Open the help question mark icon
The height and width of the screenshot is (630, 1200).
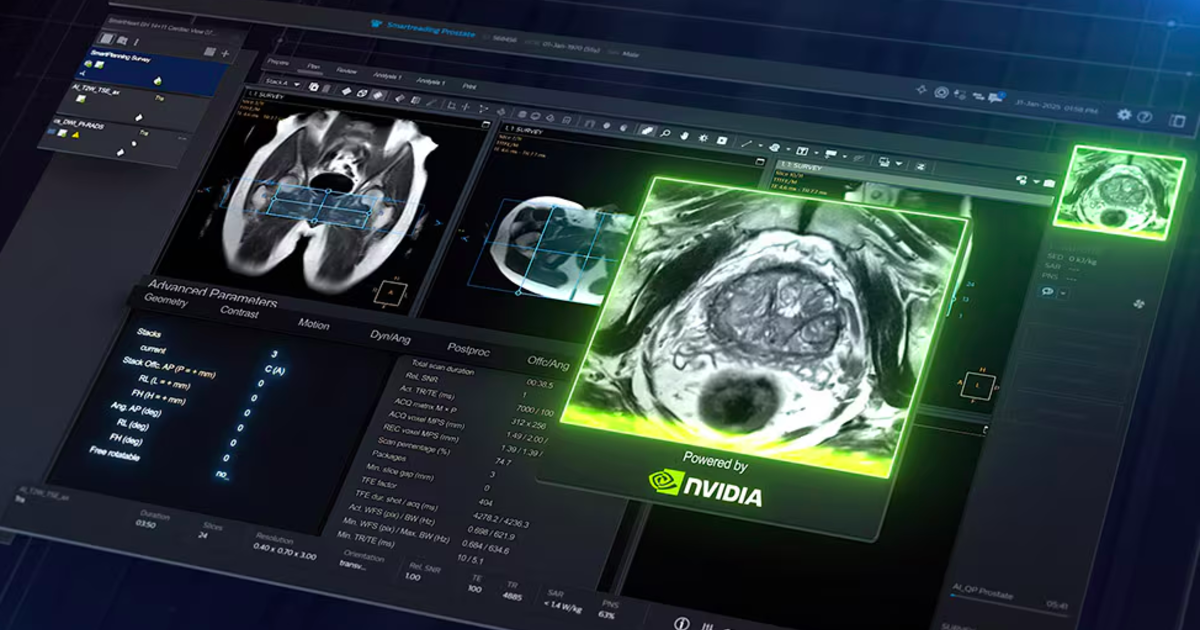pyautogui.click(x=1144, y=117)
